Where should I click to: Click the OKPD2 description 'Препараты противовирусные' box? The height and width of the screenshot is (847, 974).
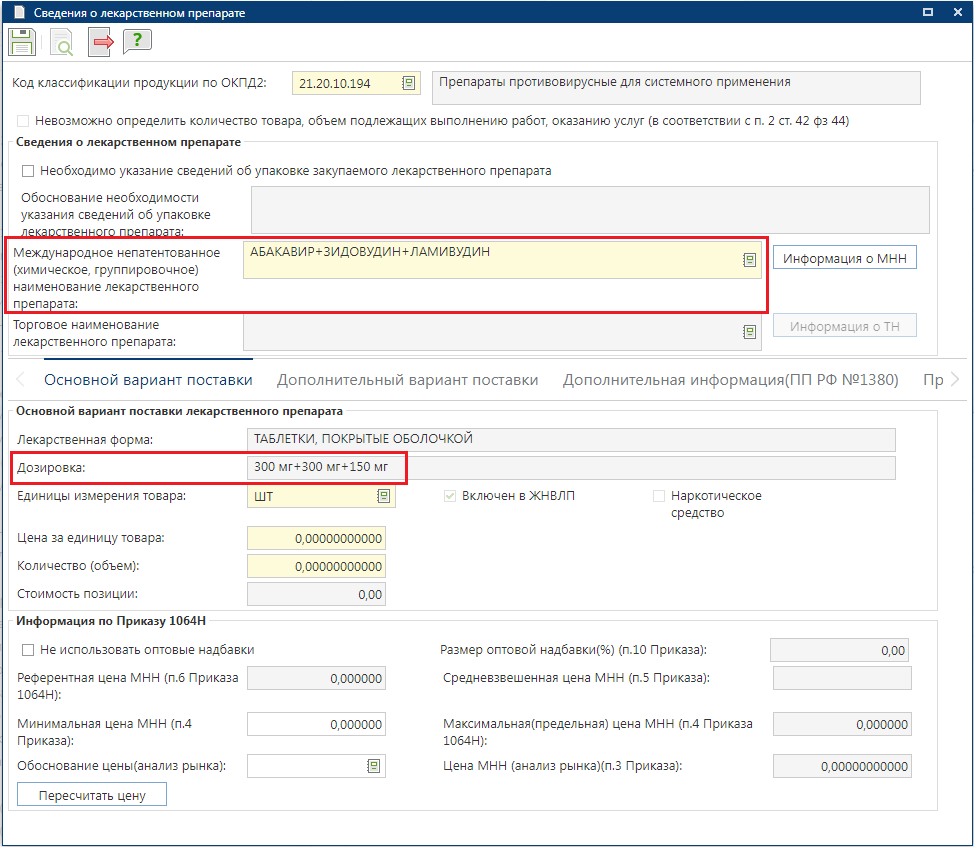(x=676, y=88)
